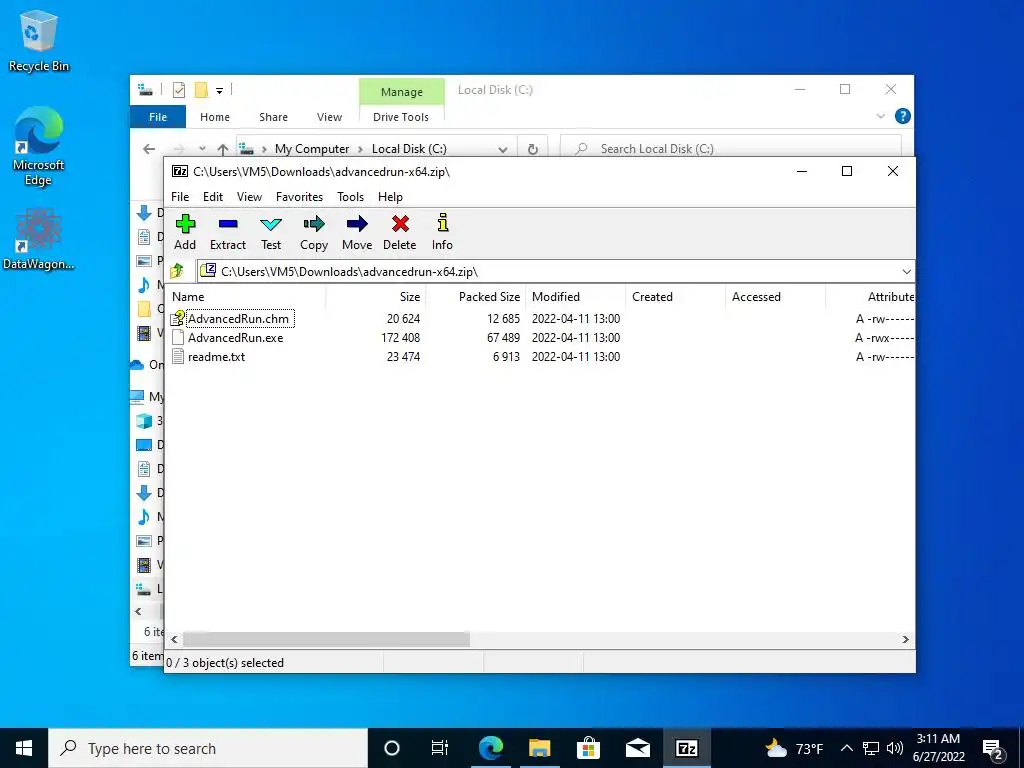Click the Cortana circle taskbar icon
The height and width of the screenshot is (768, 1024).
tap(392, 748)
